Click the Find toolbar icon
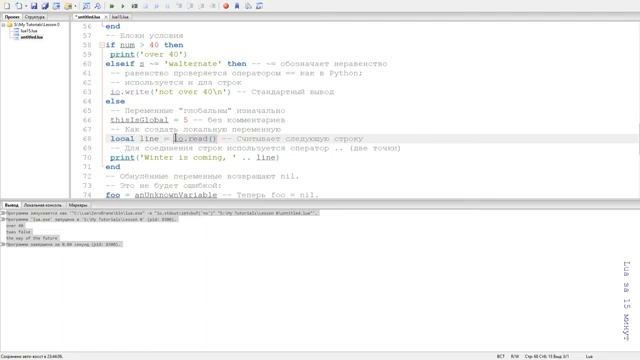This screenshot has width=640, height=360. (86, 6)
